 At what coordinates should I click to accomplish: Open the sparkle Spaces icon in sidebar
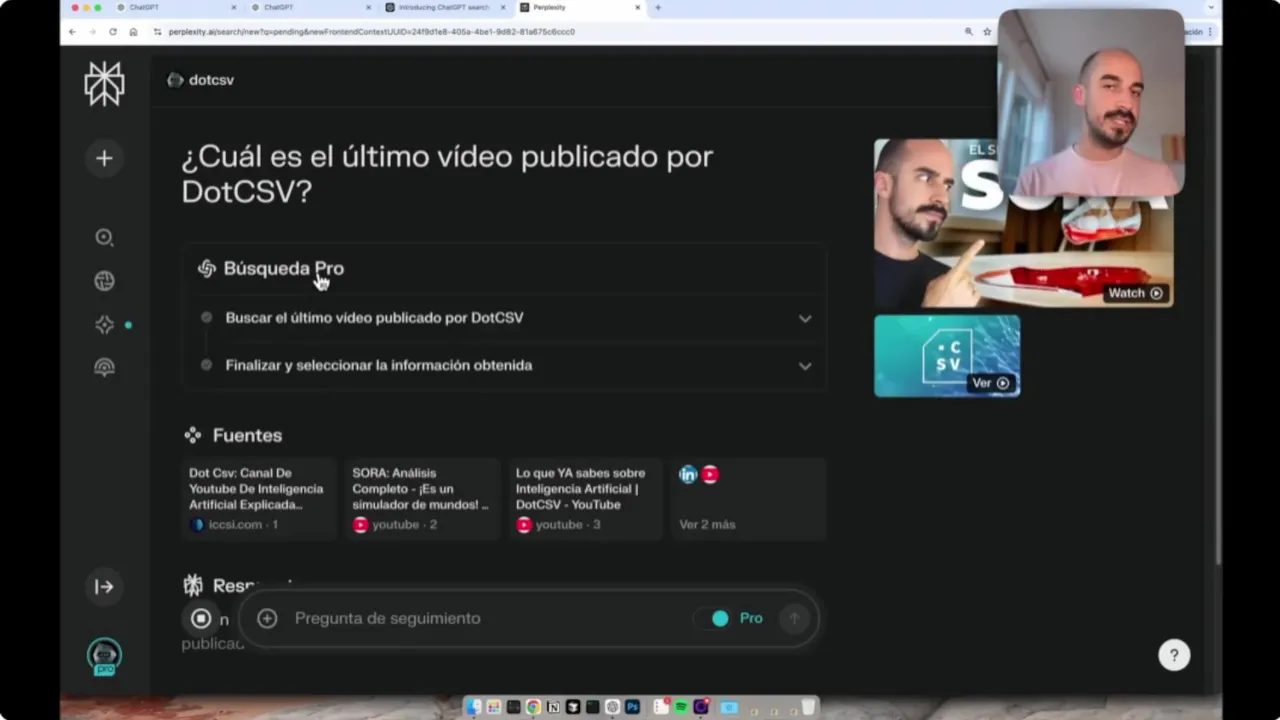click(x=104, y=325)
